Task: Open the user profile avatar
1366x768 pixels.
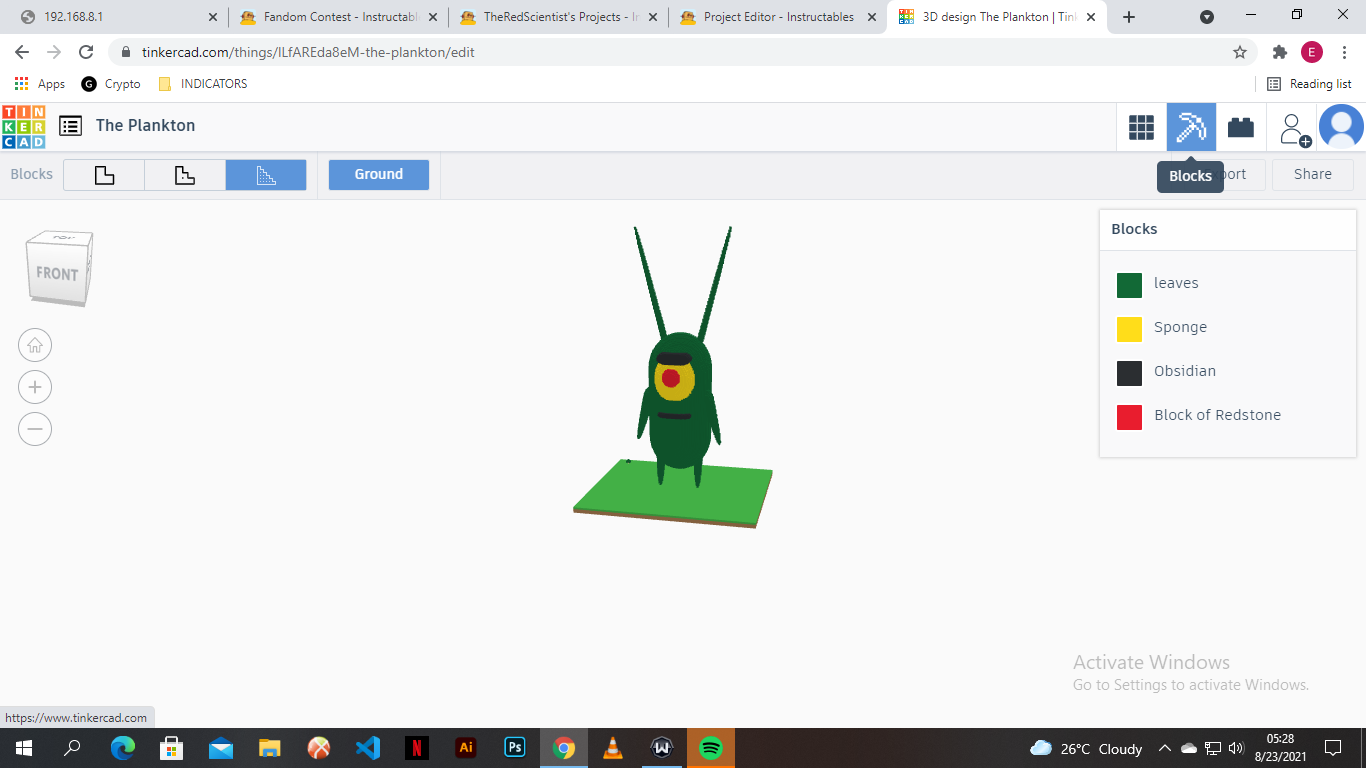Action: pyautogui.click(x=1341, y=127)
